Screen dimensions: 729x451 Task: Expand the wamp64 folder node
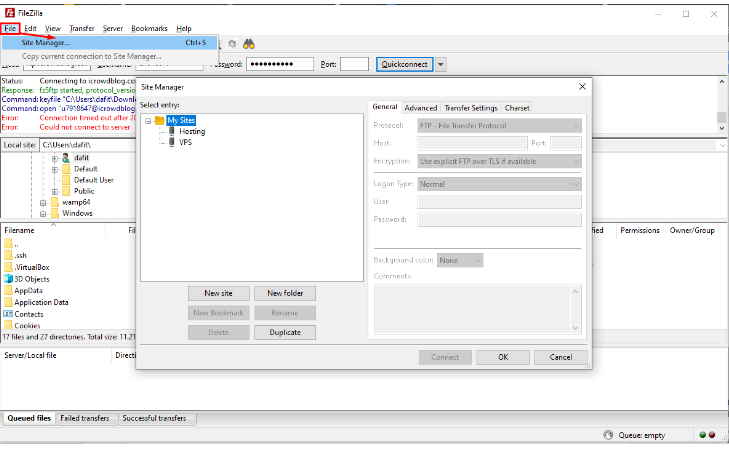coord(43,203)
